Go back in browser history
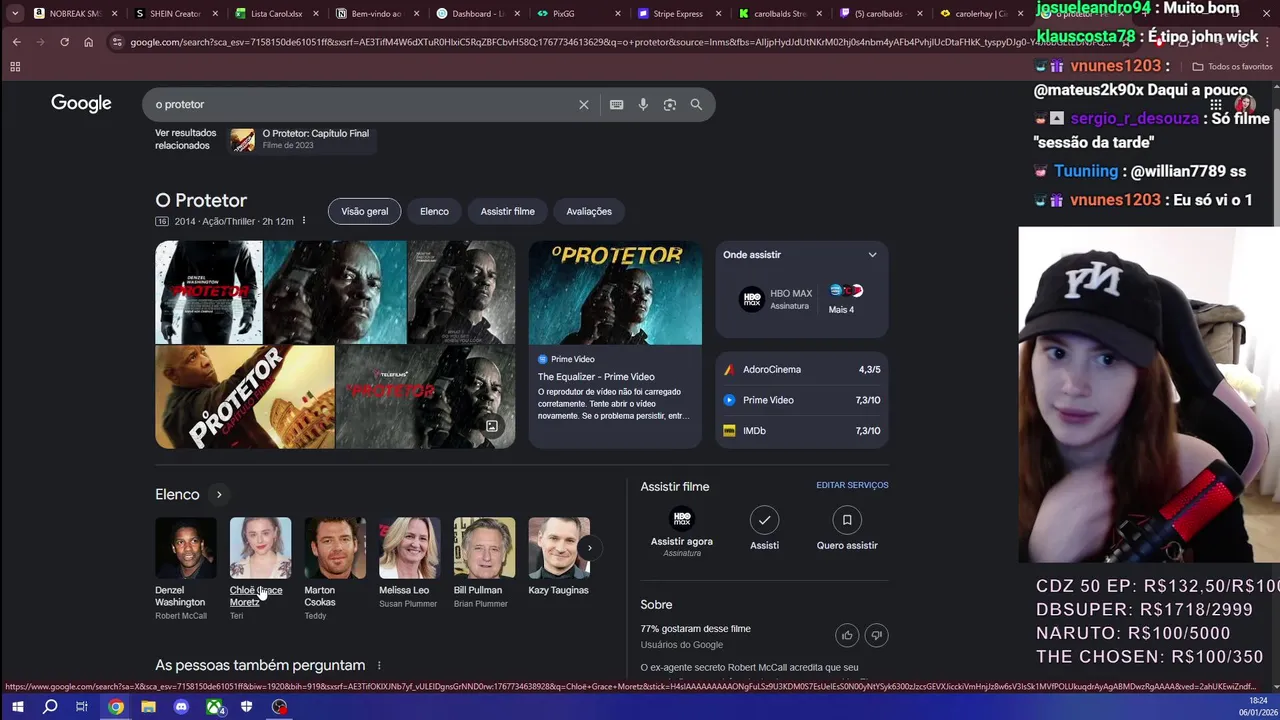 16,42
